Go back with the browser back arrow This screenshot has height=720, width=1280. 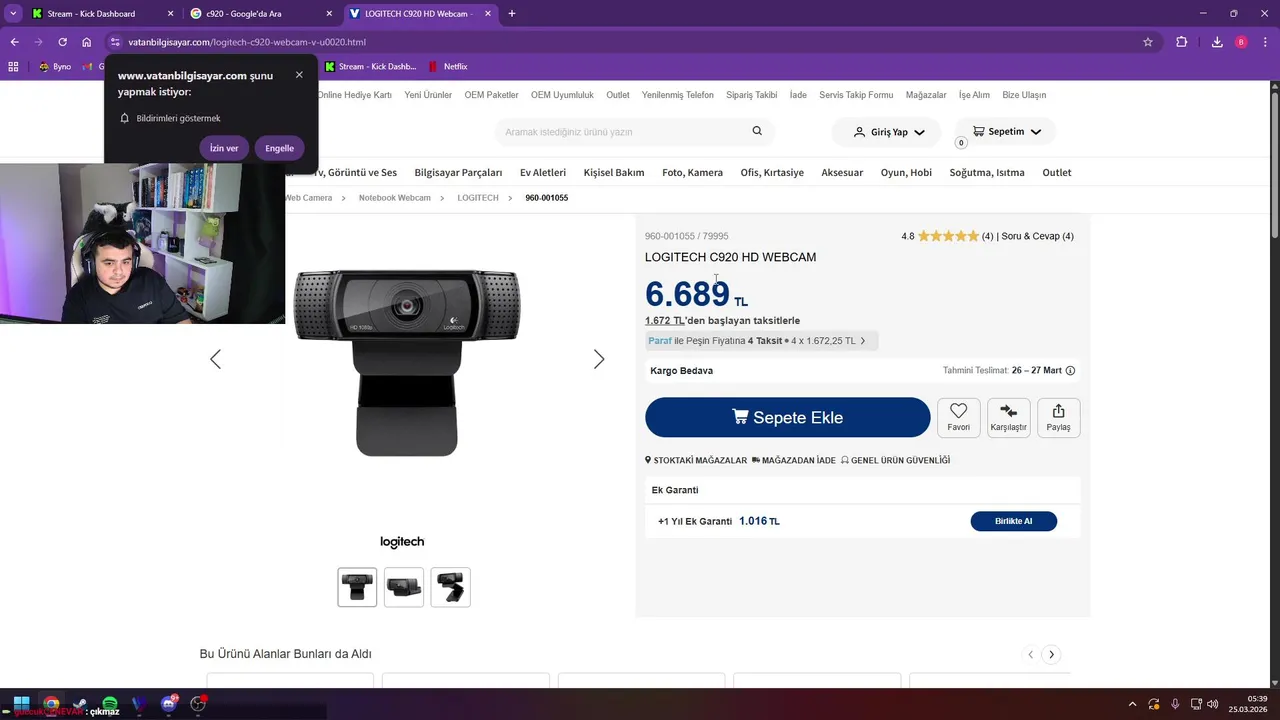pyautogui.click(x=14, y=42)
